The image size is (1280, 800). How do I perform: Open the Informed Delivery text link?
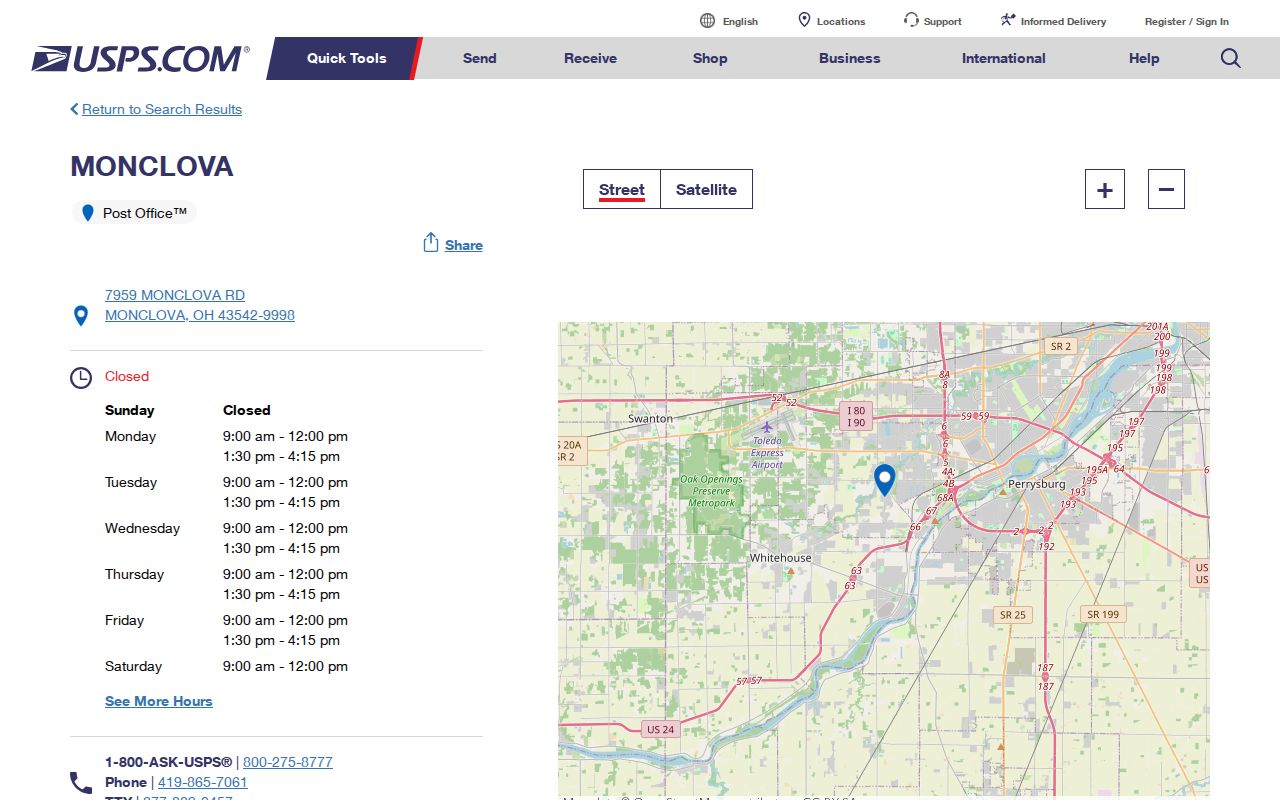[1064, 21]
